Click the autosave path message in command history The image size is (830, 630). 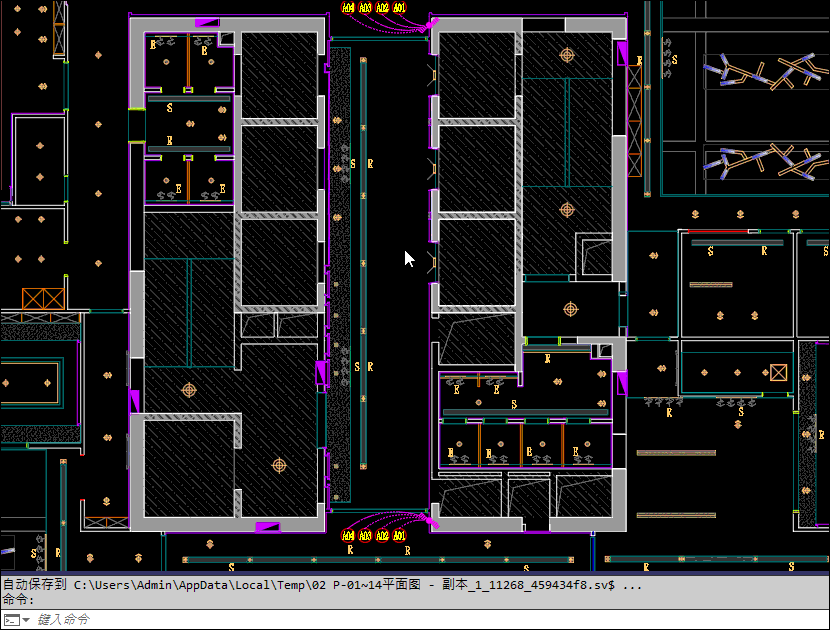coord(320,584)
